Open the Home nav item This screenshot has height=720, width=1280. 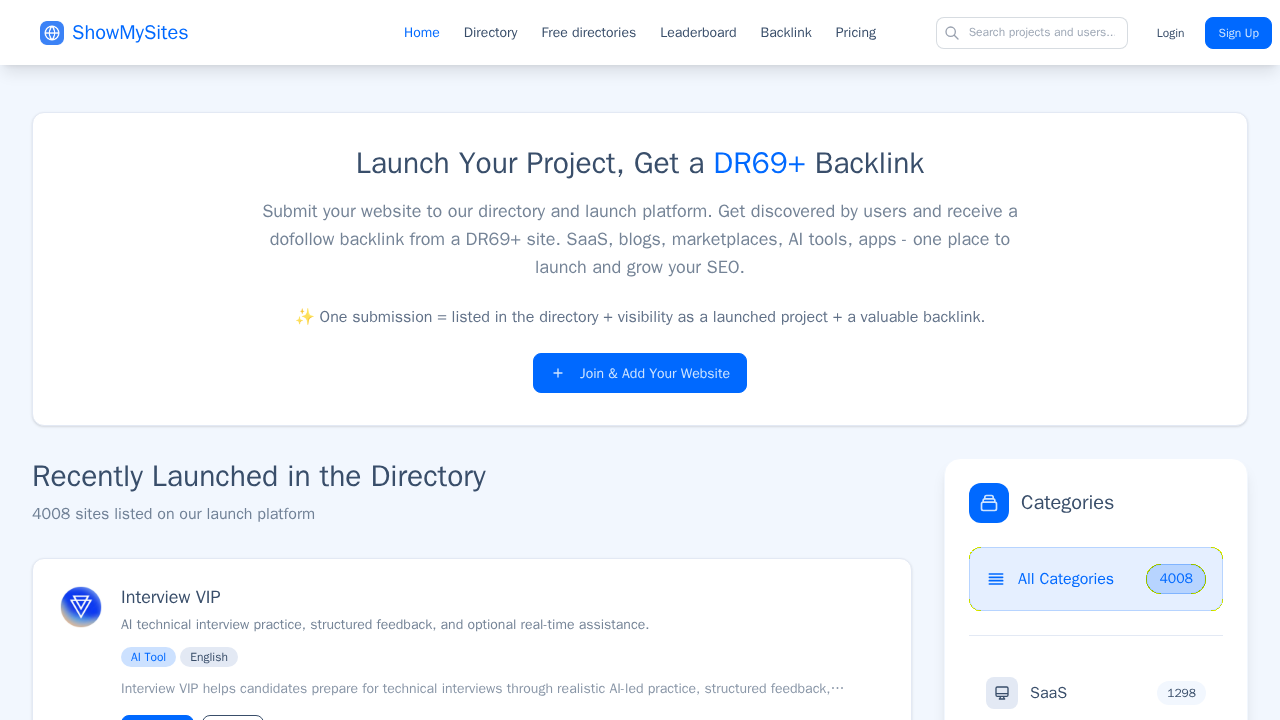tap(422, 33)
